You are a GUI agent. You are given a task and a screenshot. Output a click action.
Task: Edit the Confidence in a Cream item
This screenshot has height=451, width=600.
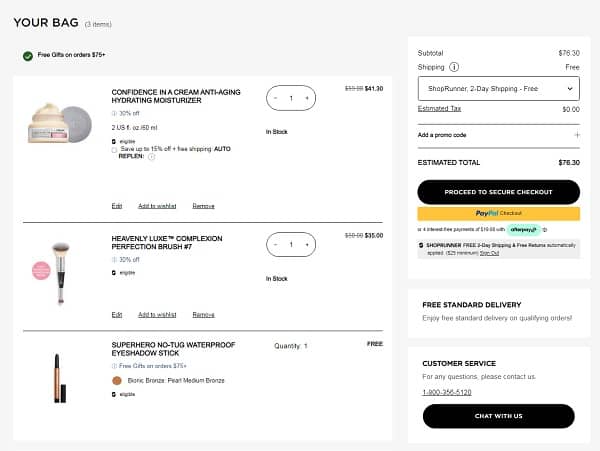(x=117, y=206)
